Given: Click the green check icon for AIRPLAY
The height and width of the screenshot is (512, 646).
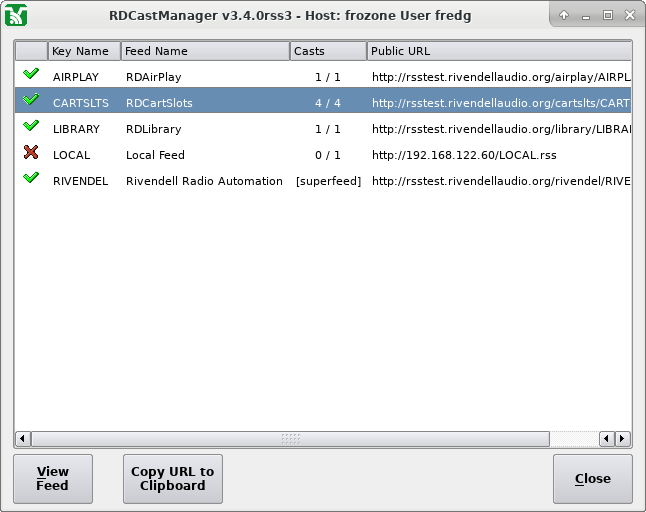Looking at the screenshot, I should (31, 74).
